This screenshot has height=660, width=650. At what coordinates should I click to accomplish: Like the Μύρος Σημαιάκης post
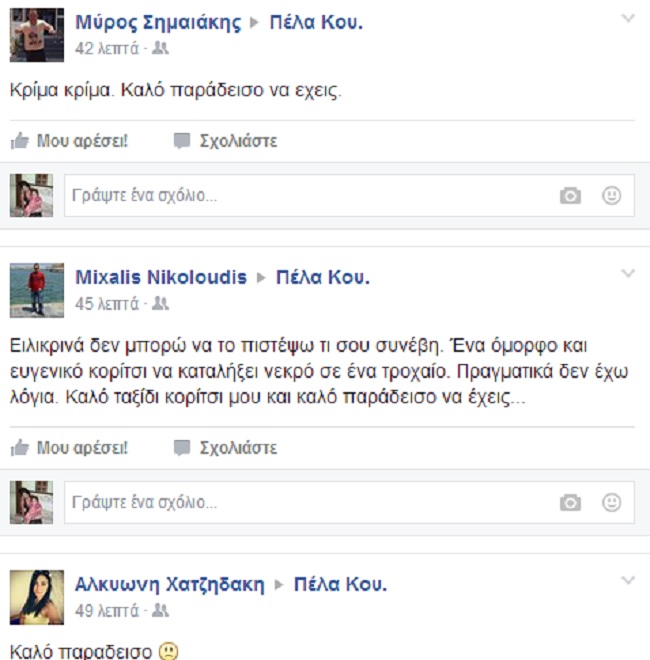pyautogui.click(x=69, y=141)
